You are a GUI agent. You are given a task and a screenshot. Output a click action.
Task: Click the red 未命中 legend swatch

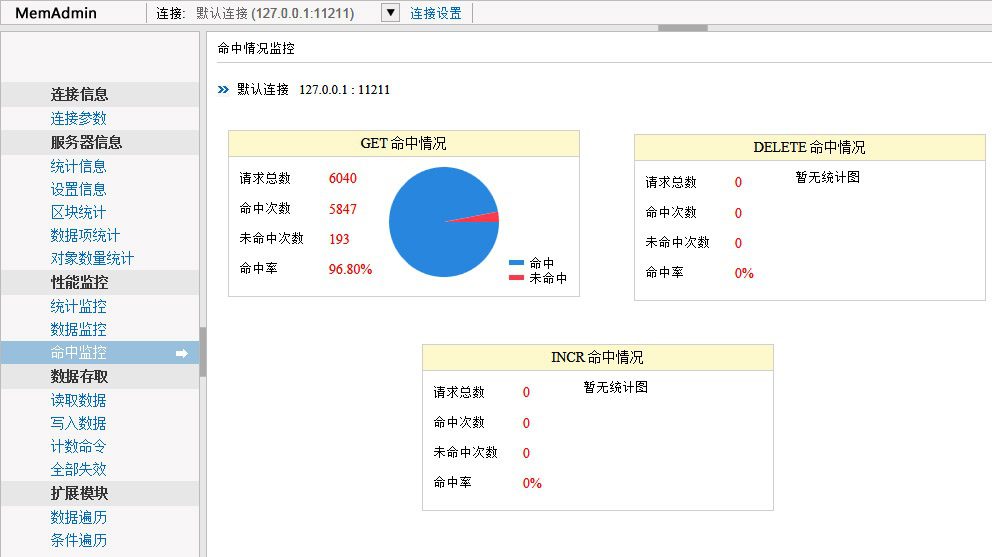point(516,278)
